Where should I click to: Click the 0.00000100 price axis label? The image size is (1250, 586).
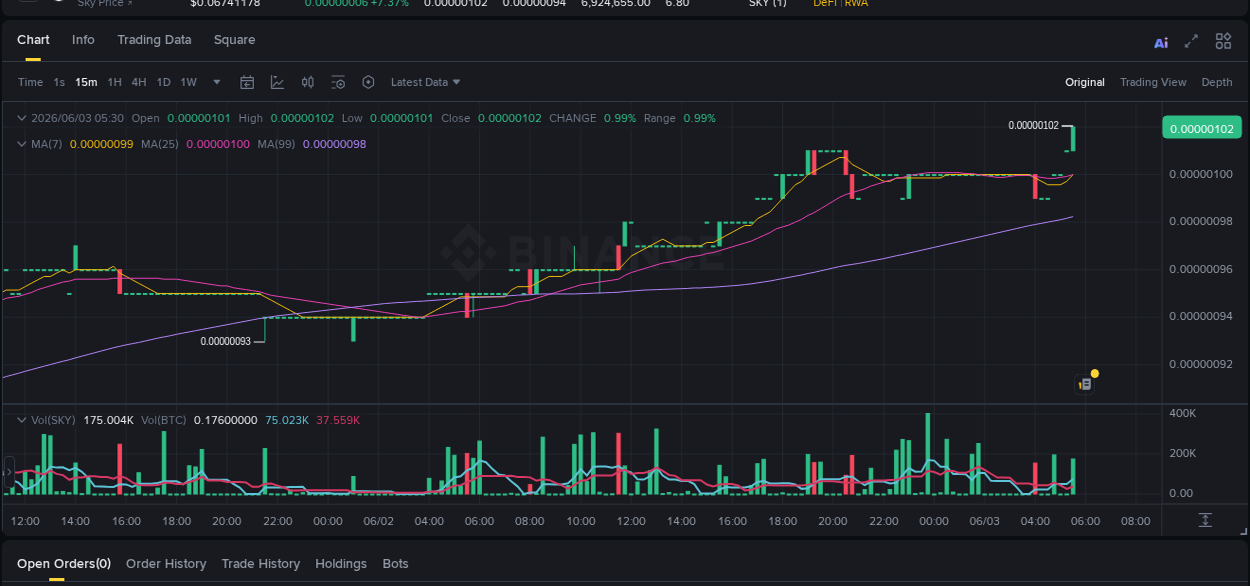coord(1201,174)
